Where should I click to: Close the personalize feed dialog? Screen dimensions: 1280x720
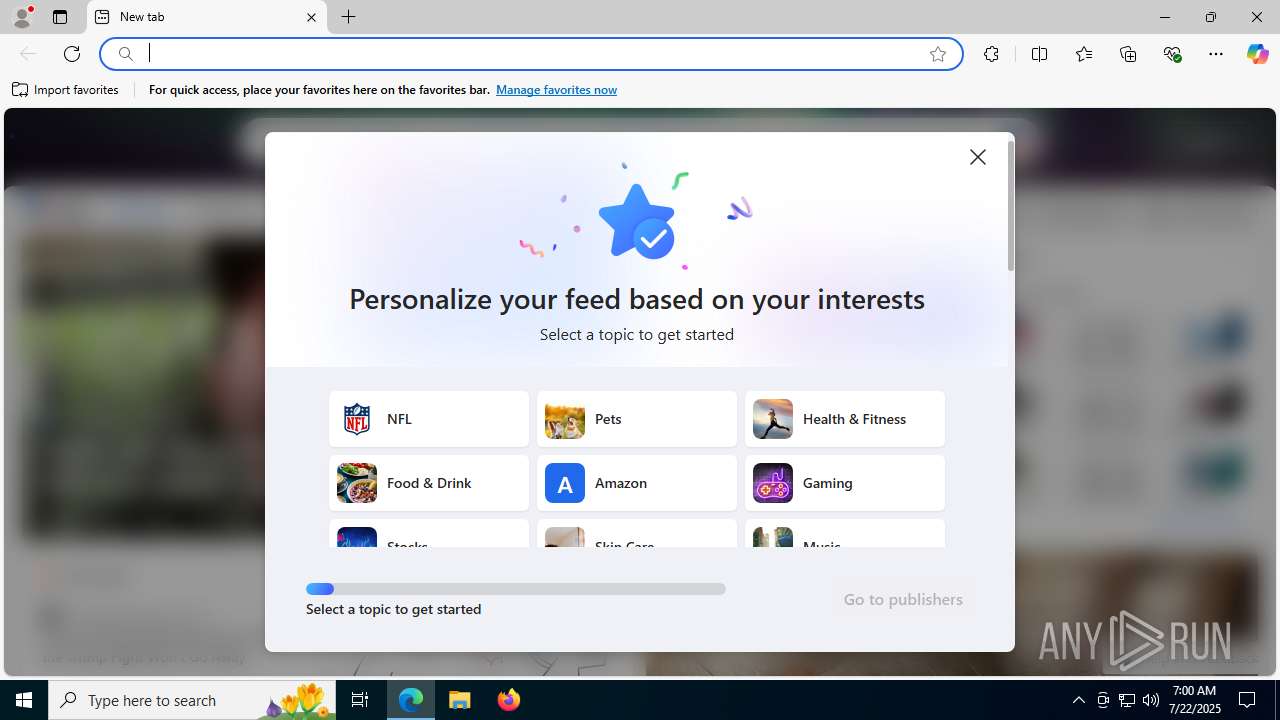tap(978, 157)
